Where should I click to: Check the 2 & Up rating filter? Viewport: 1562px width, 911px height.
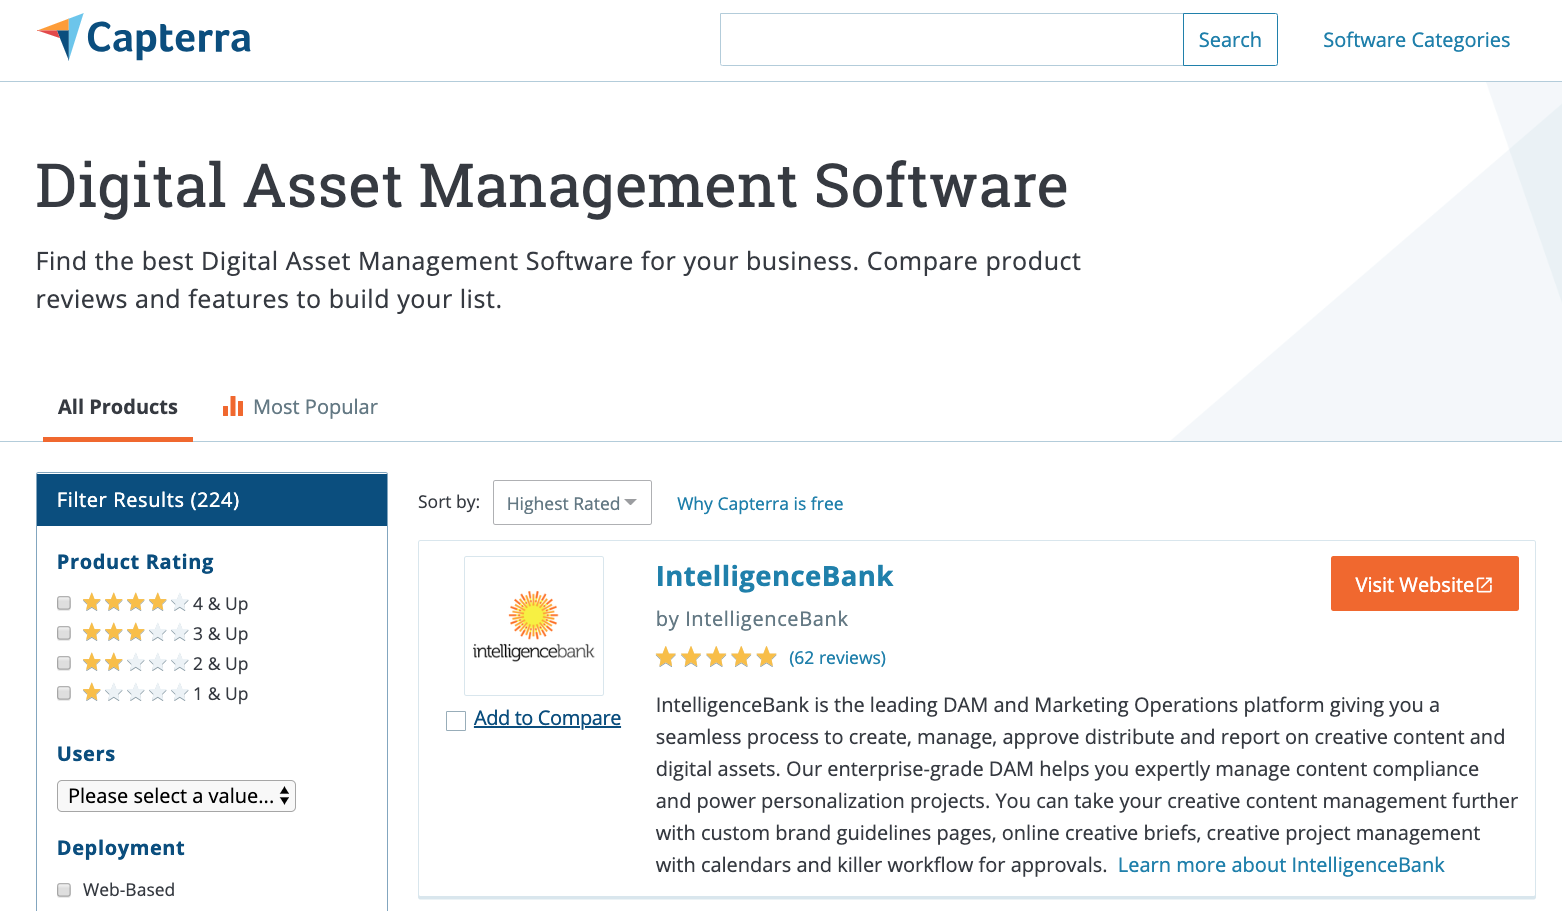64,663
